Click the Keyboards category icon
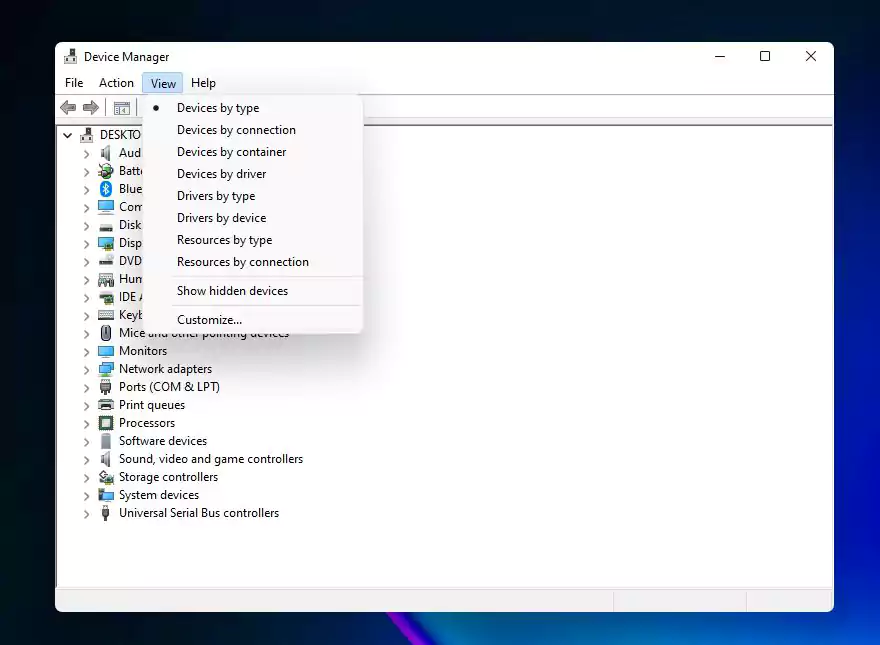 (x=106, y=315)
